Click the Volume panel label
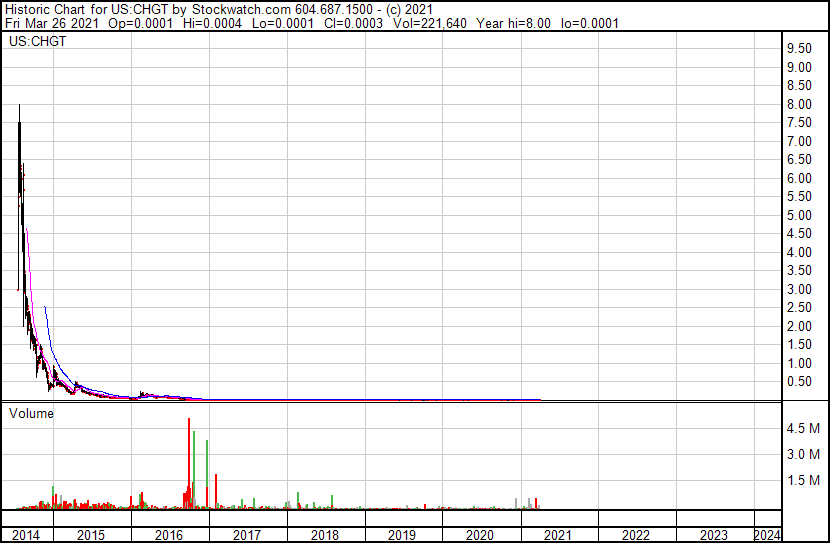Viewport: 830px width, 543px height. pyautogui.click(x=31, y=413)
